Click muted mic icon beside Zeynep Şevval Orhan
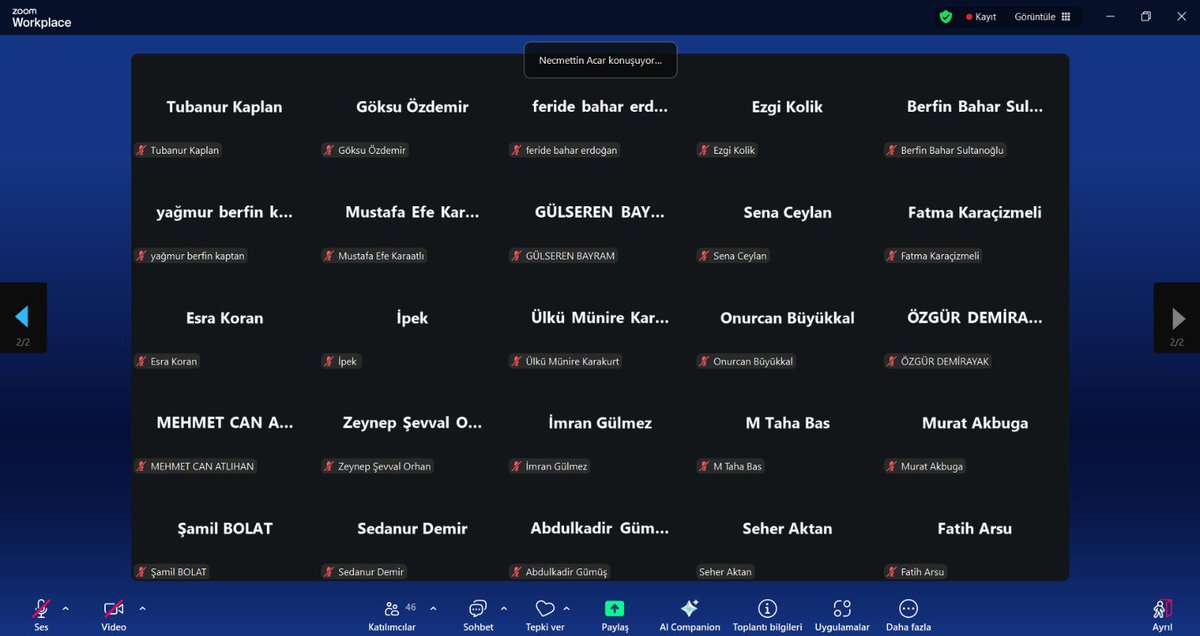The height and width of the screenshot is (636, 1200). point(329,466)
